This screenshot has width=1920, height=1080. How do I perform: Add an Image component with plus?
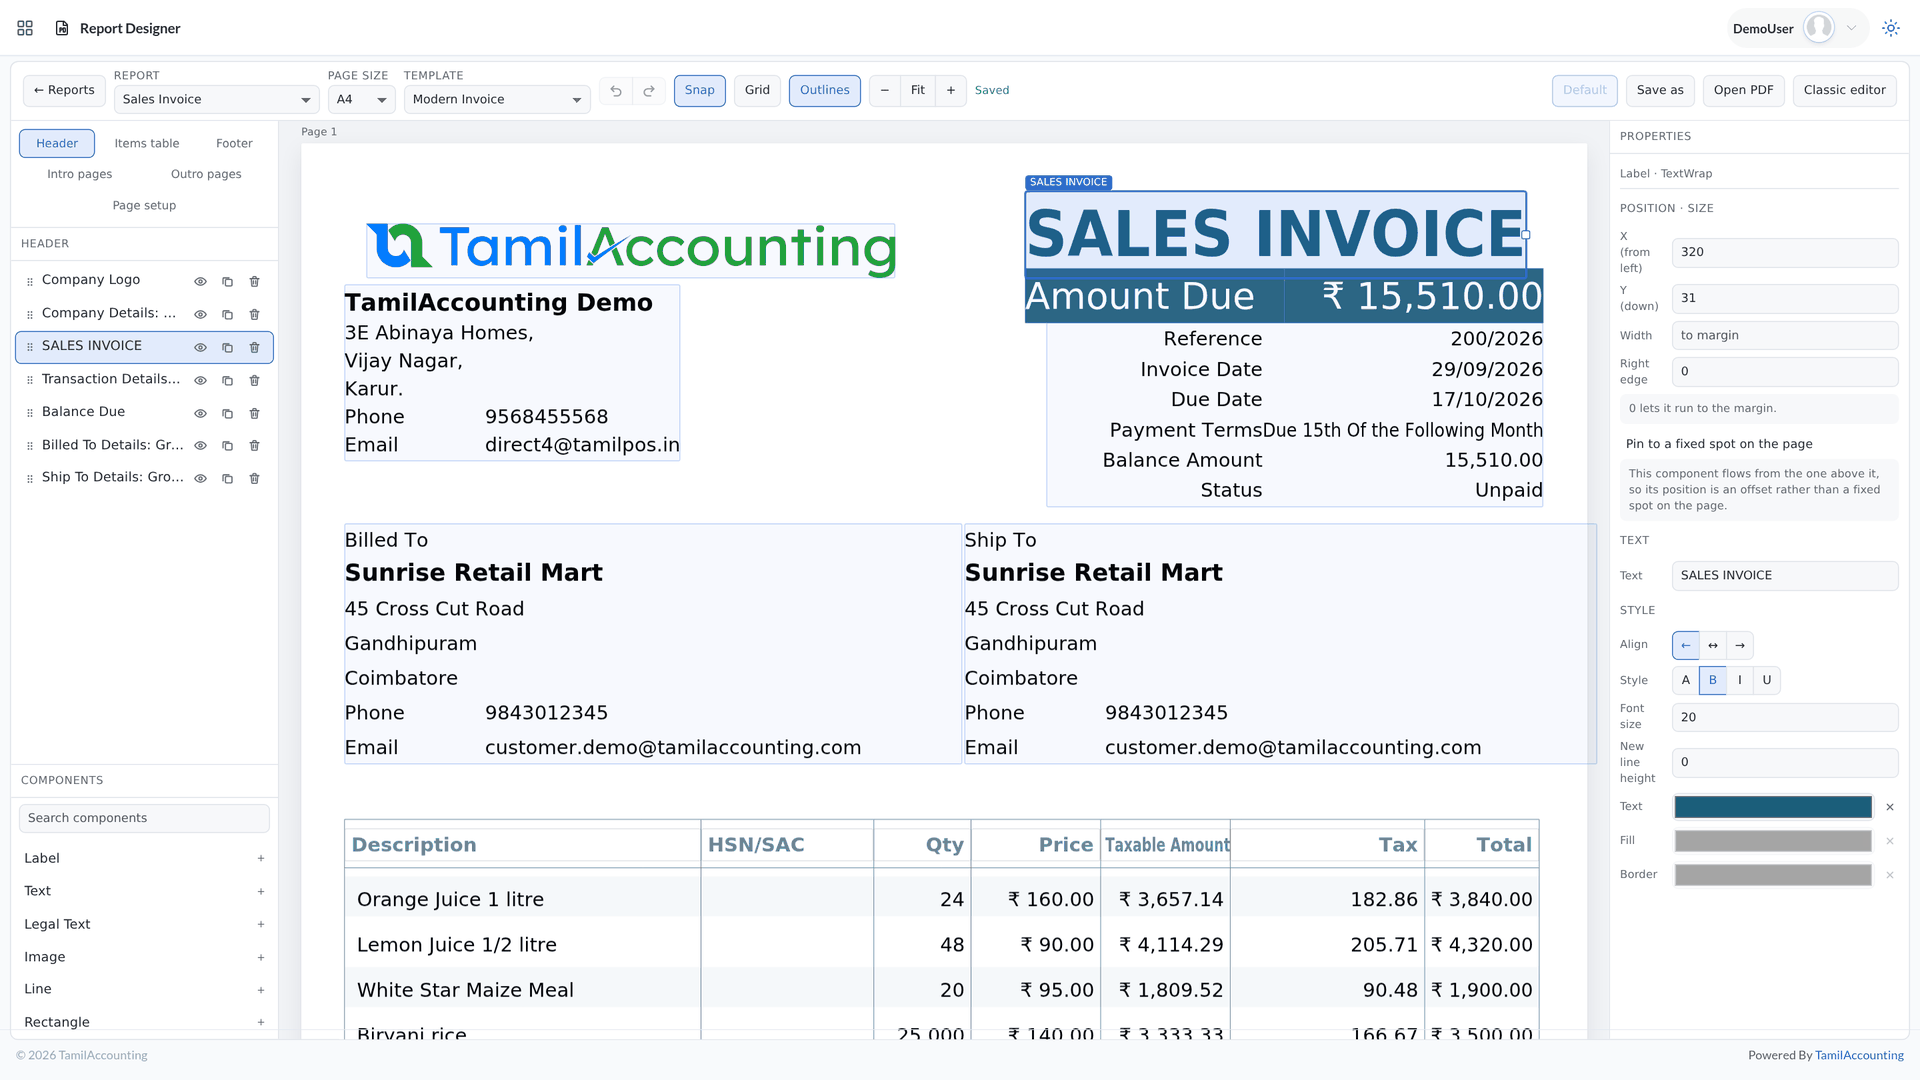tap(261, 958)
